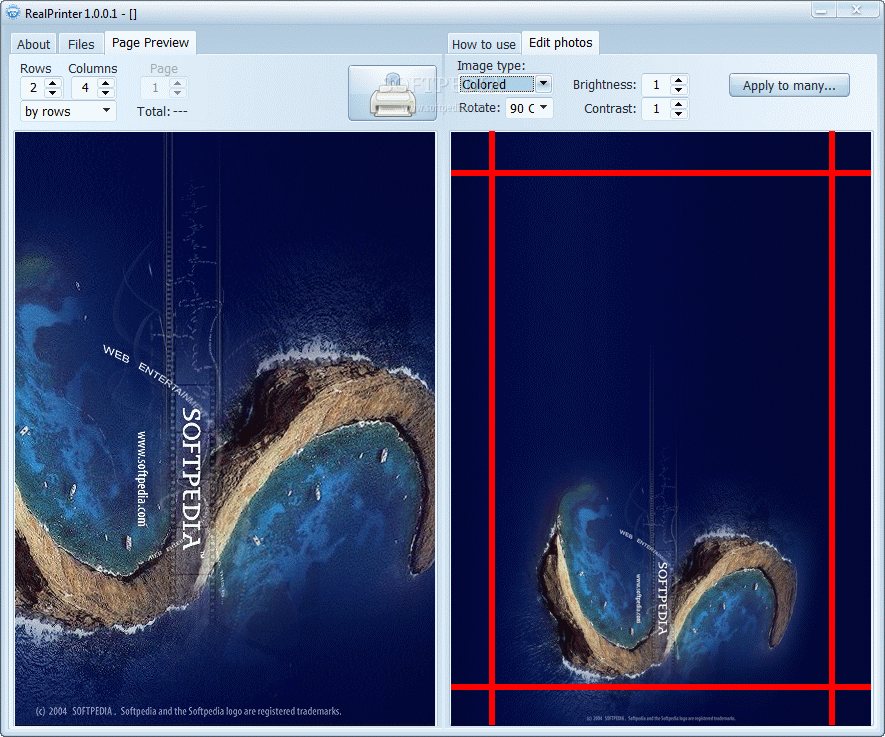The height and width of the screenshot is (737, 885).
Task: Click the 'Total: ---' text
Action: coord(162,111)
